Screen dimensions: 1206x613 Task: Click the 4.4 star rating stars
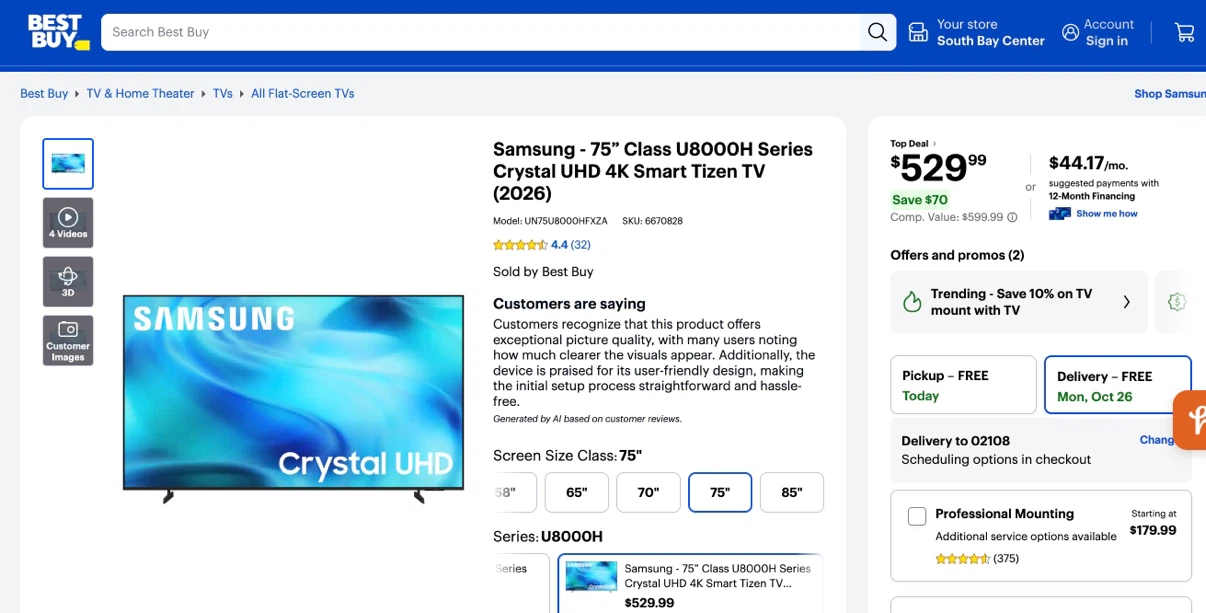pyautogui.click(x=520, y=245)
